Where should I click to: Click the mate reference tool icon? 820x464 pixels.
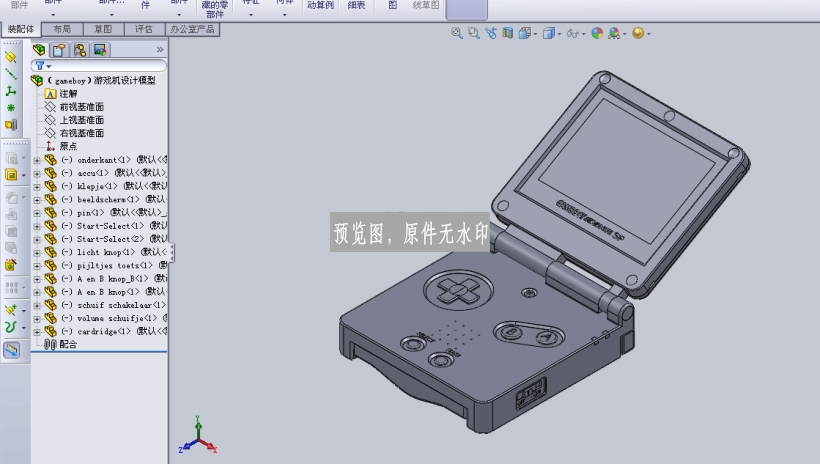(x=11, y=125)
